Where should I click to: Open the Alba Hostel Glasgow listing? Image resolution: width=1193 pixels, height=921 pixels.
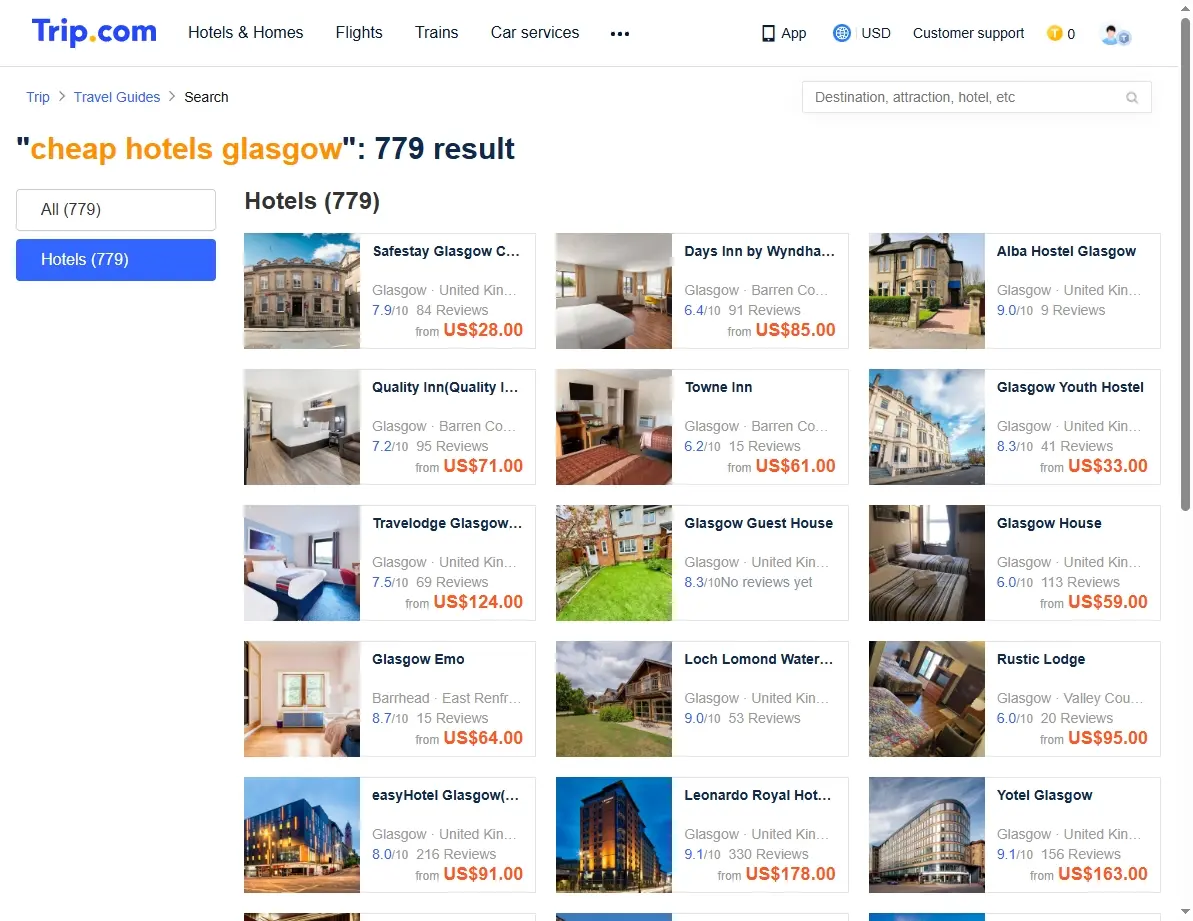[x=1066, y=251]
